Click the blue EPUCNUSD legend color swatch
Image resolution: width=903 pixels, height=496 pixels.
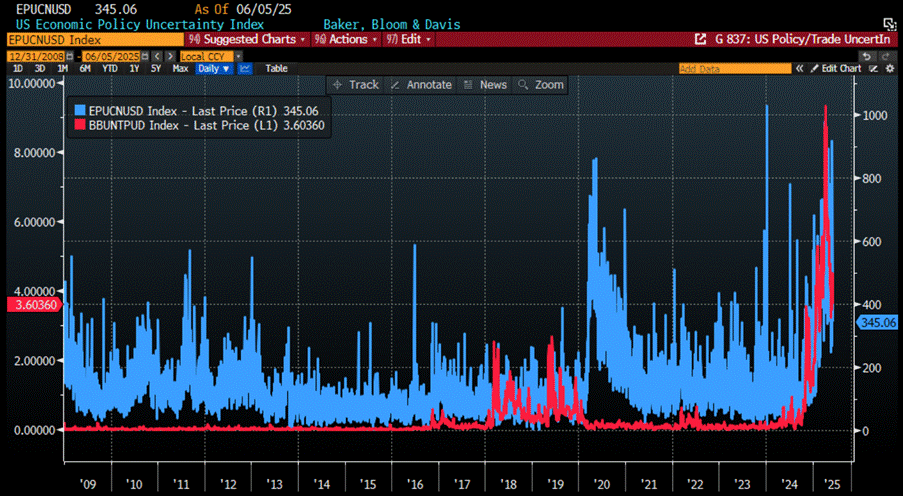pyautogui.click(x=79, y=111)
